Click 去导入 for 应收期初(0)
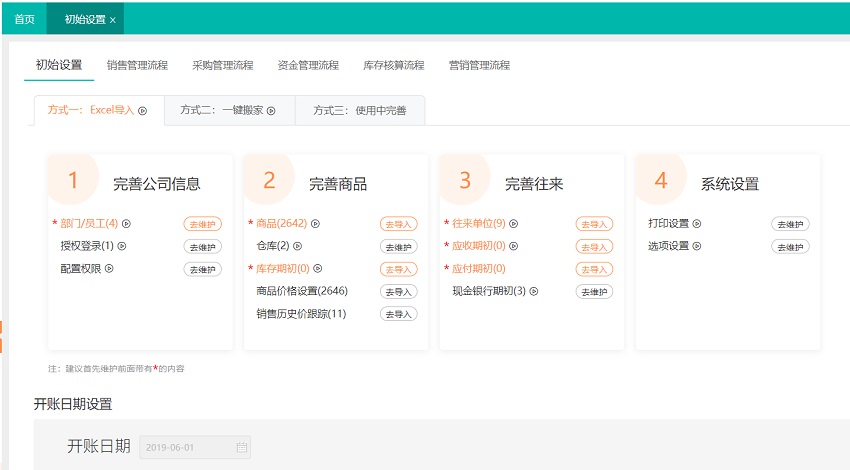850x470 pixels. point(594,247)
